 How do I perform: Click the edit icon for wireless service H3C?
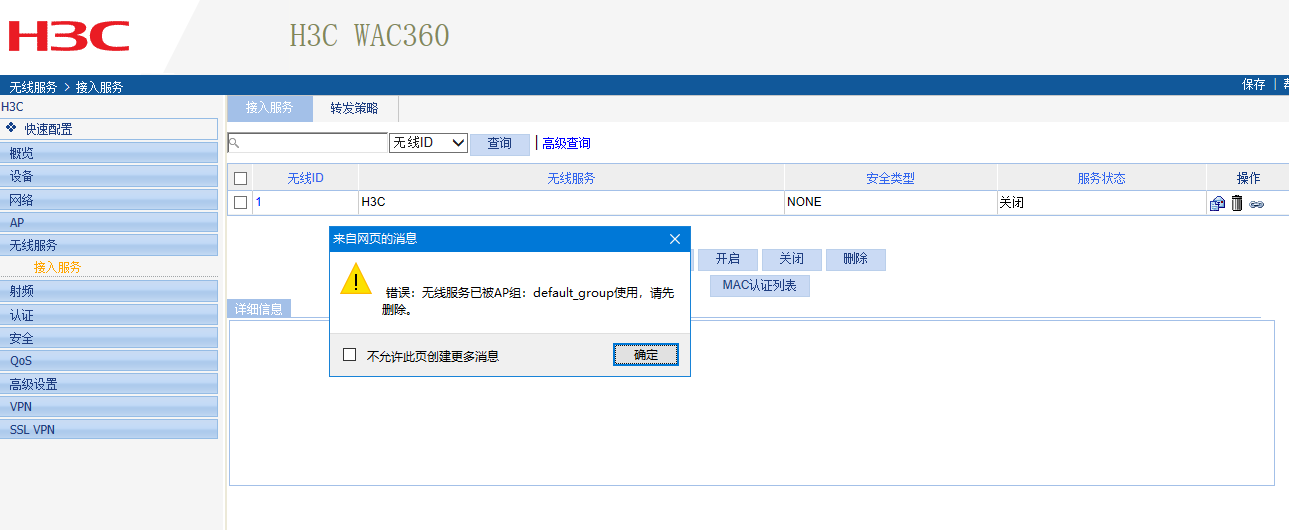[1217, 203]
